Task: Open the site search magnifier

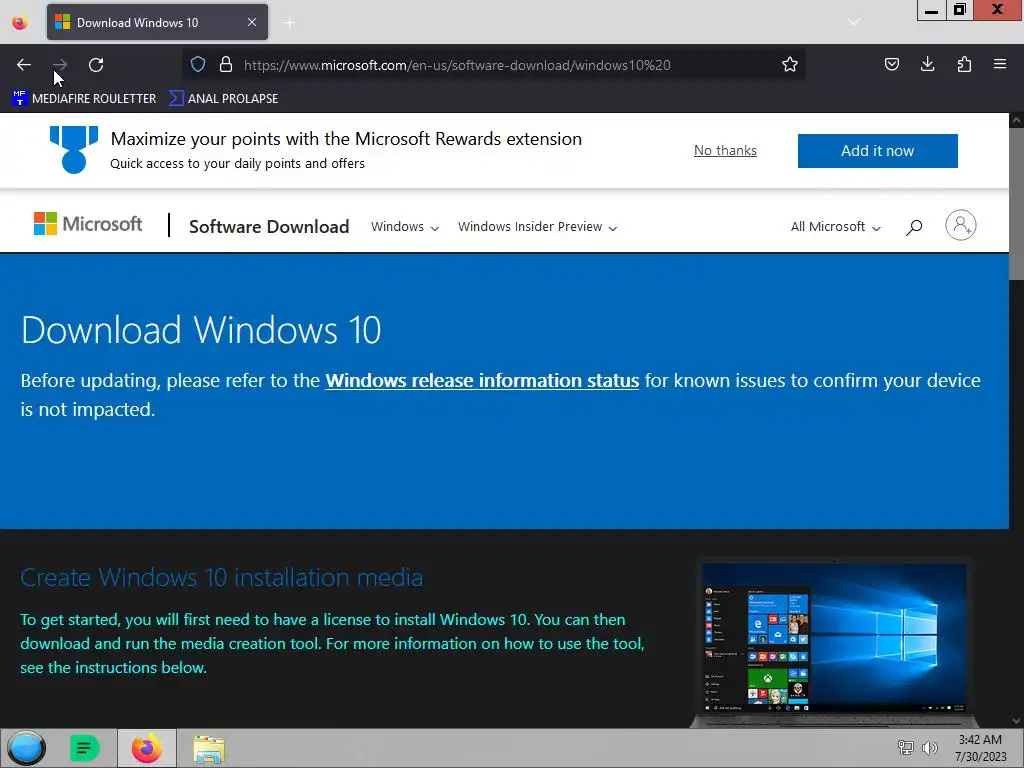Action: [914, 227]
